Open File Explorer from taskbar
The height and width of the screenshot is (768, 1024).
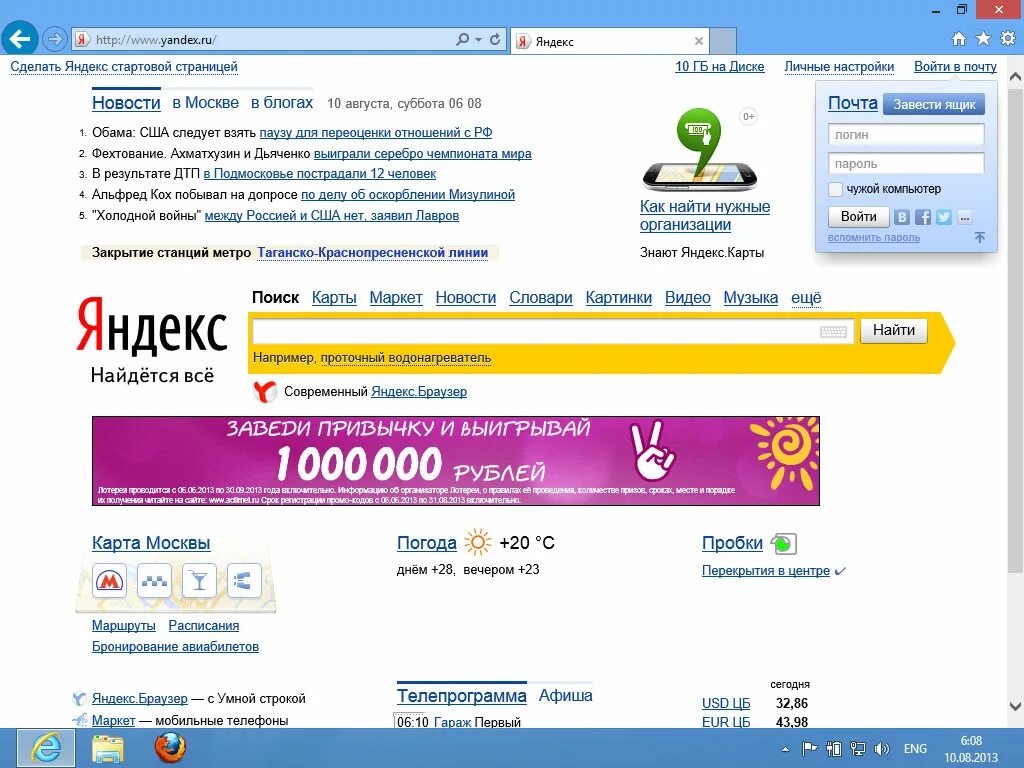(108, 748)
